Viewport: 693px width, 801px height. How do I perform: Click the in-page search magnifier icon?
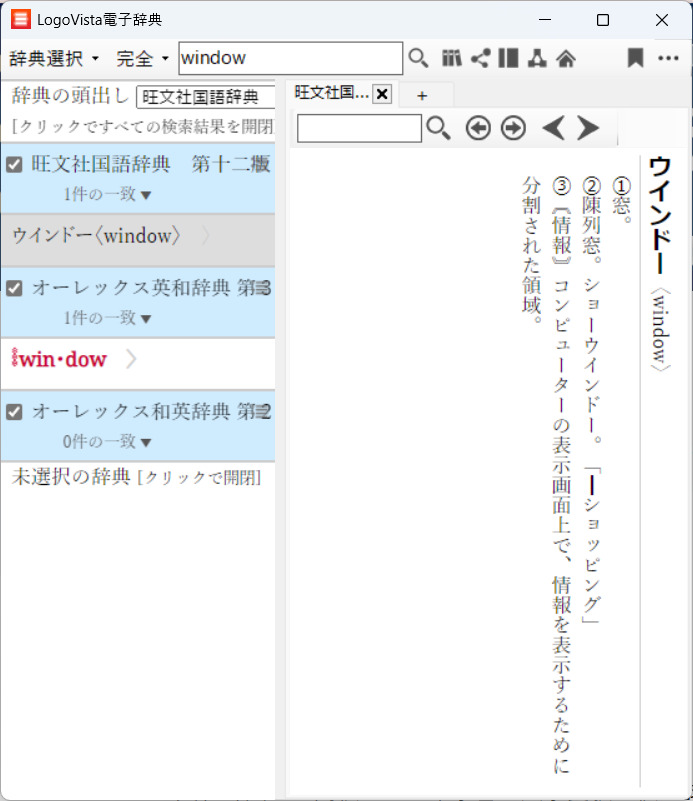pyautogui.click(x=438, y=128)
